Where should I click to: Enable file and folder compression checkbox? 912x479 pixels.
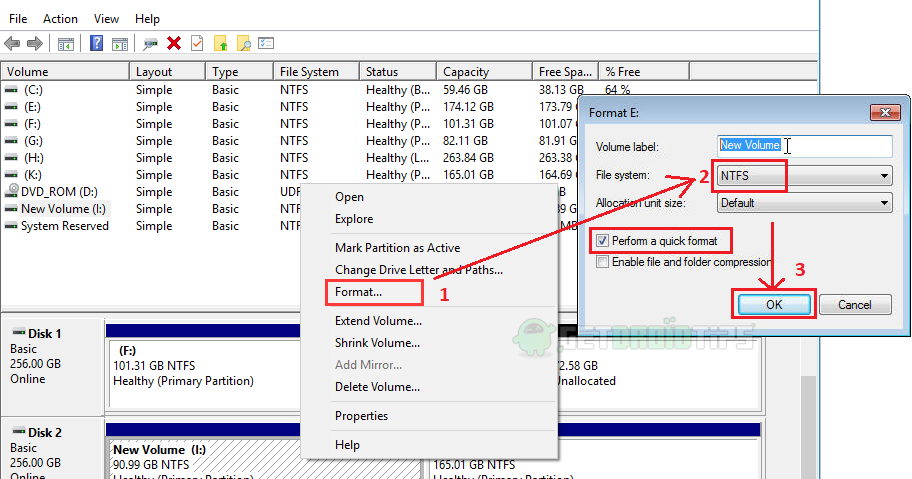click(602, 262)
